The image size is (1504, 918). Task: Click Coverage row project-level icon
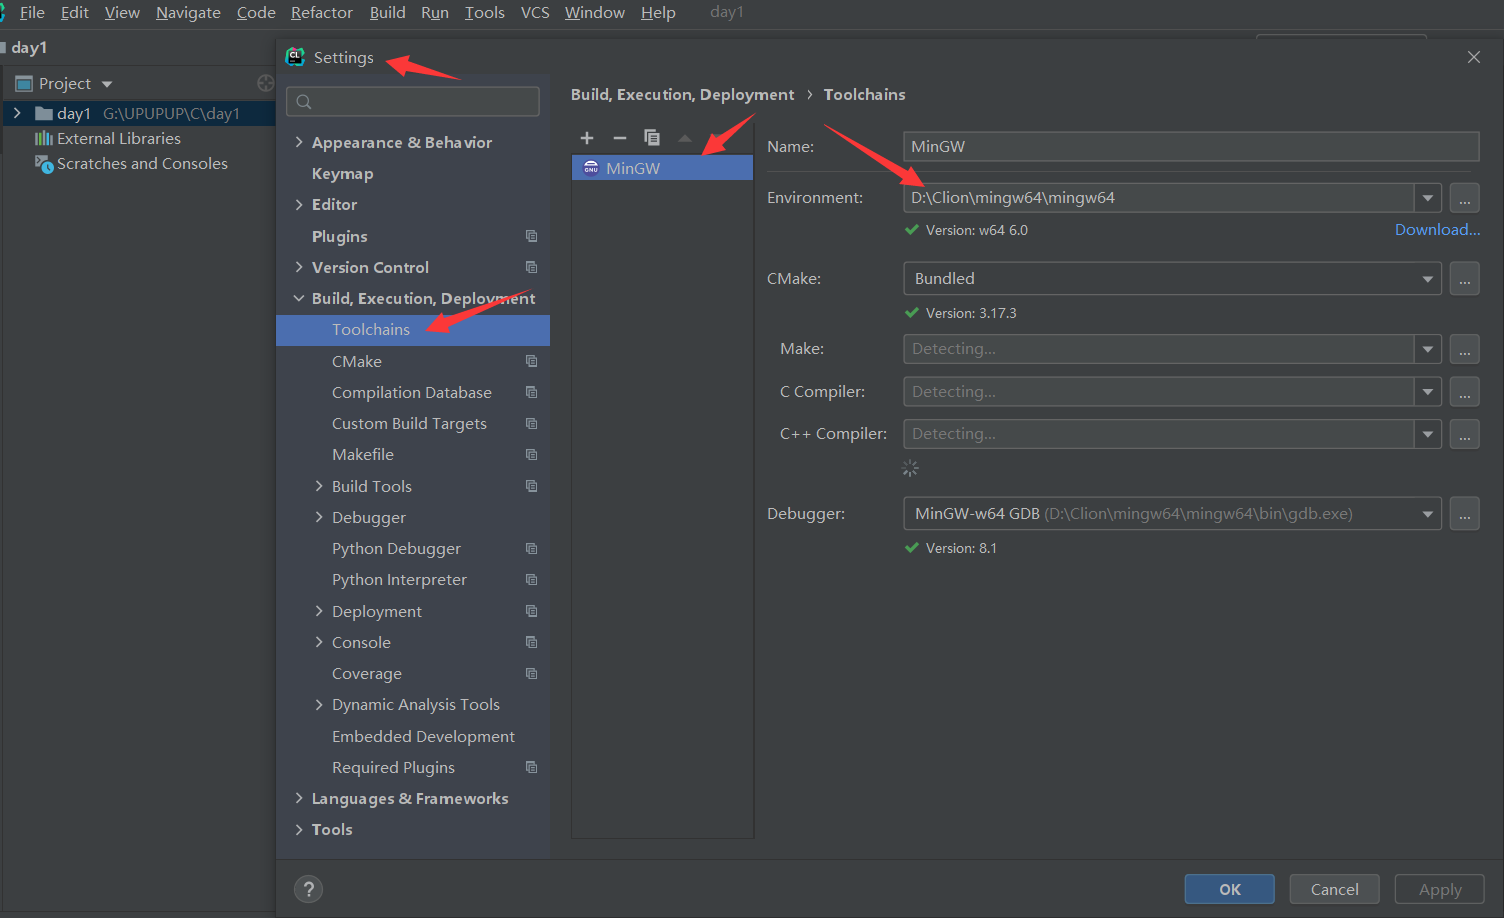[x=532, y=673]
